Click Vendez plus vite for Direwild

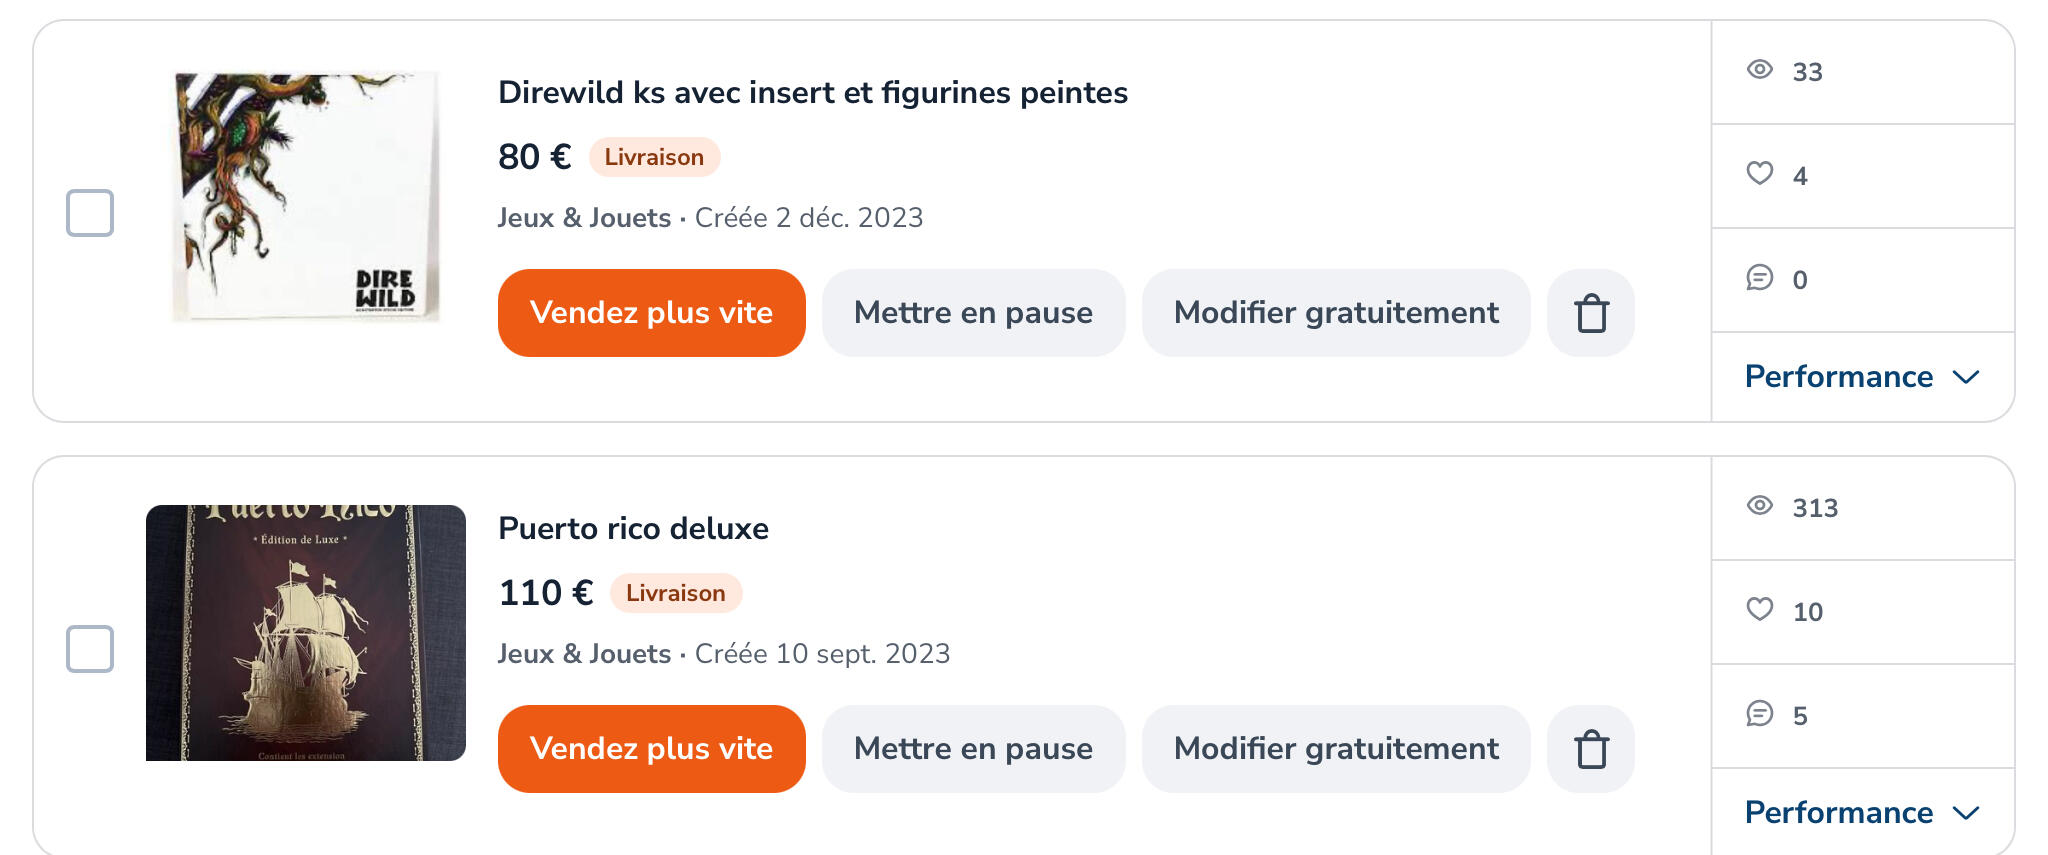click(652, 313)
